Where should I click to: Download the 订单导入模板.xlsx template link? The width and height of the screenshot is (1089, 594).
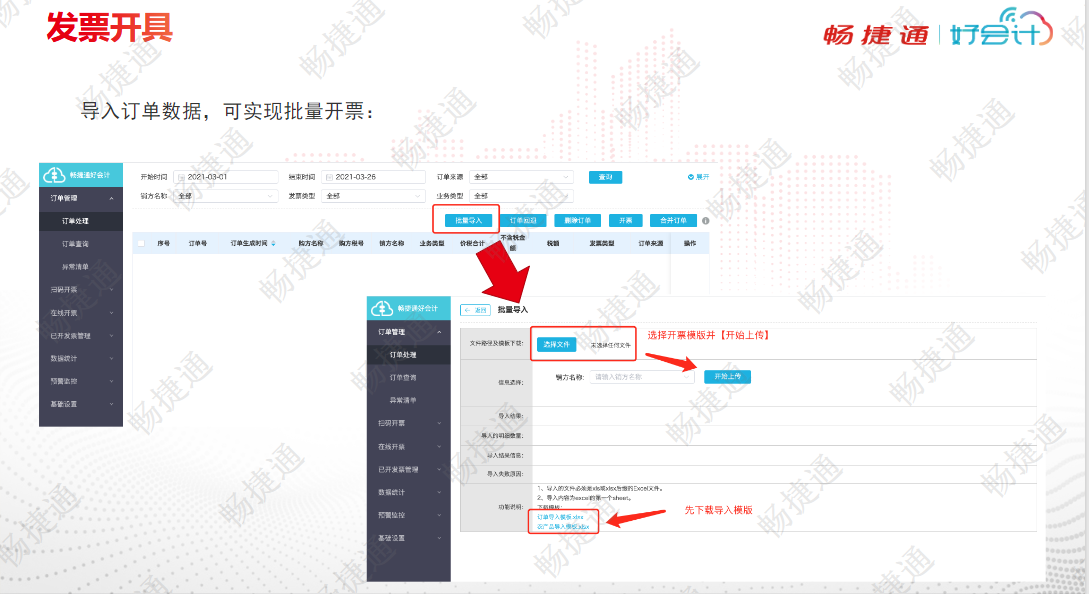click(560, 517)
